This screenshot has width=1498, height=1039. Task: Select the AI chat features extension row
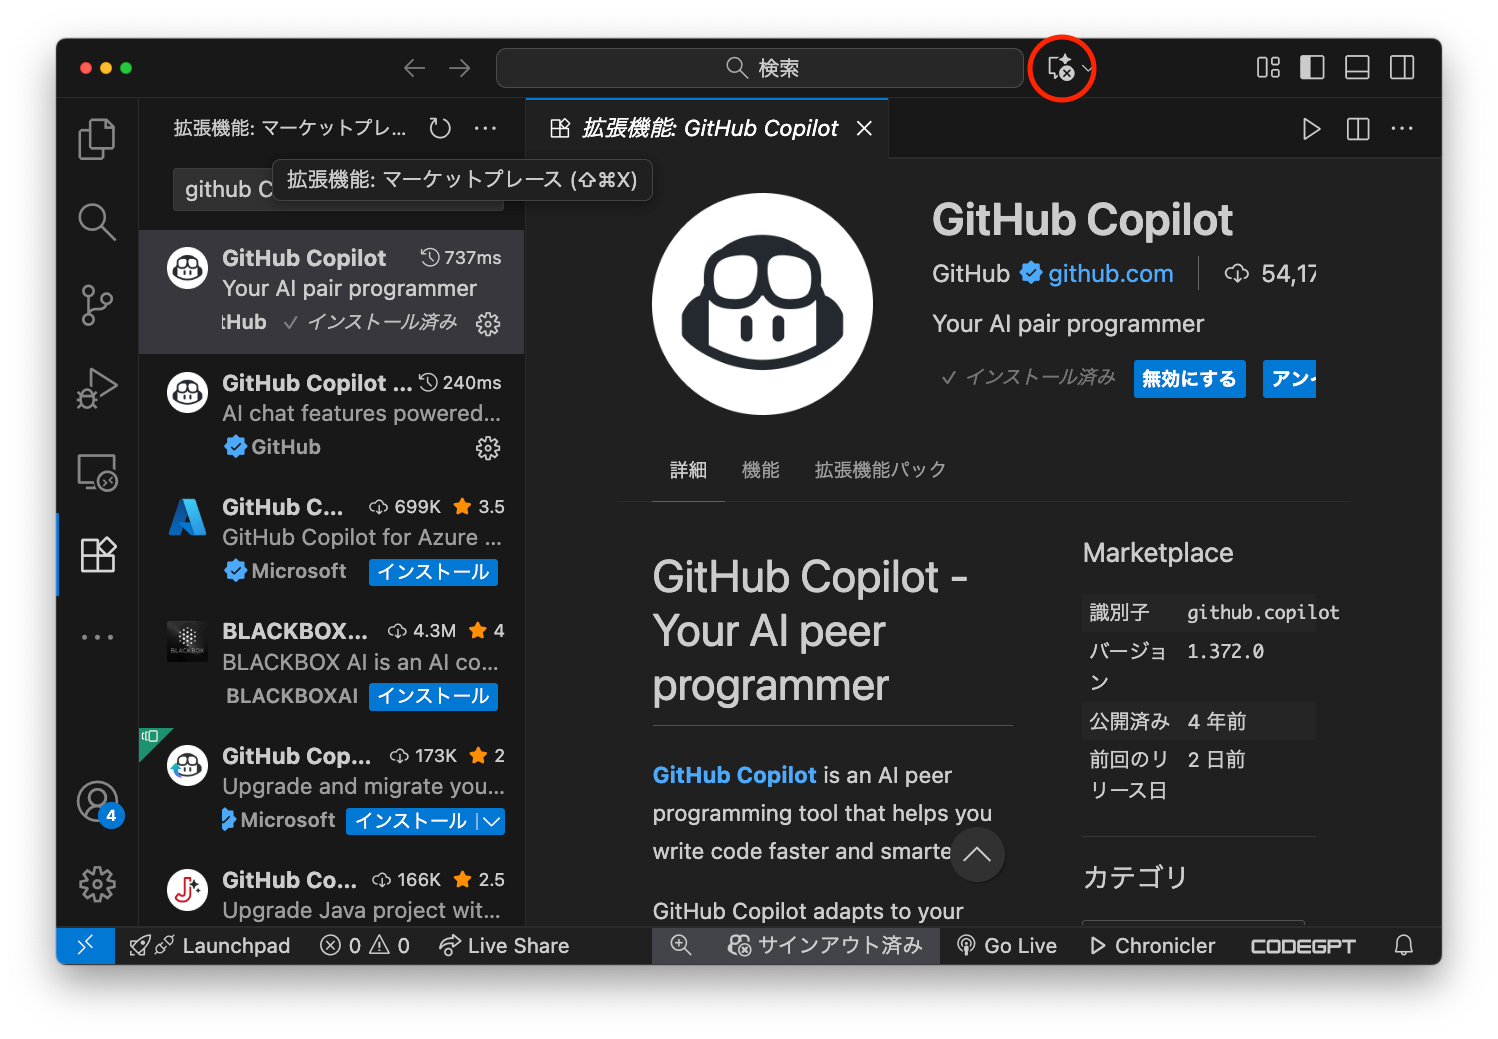[332, 415]
